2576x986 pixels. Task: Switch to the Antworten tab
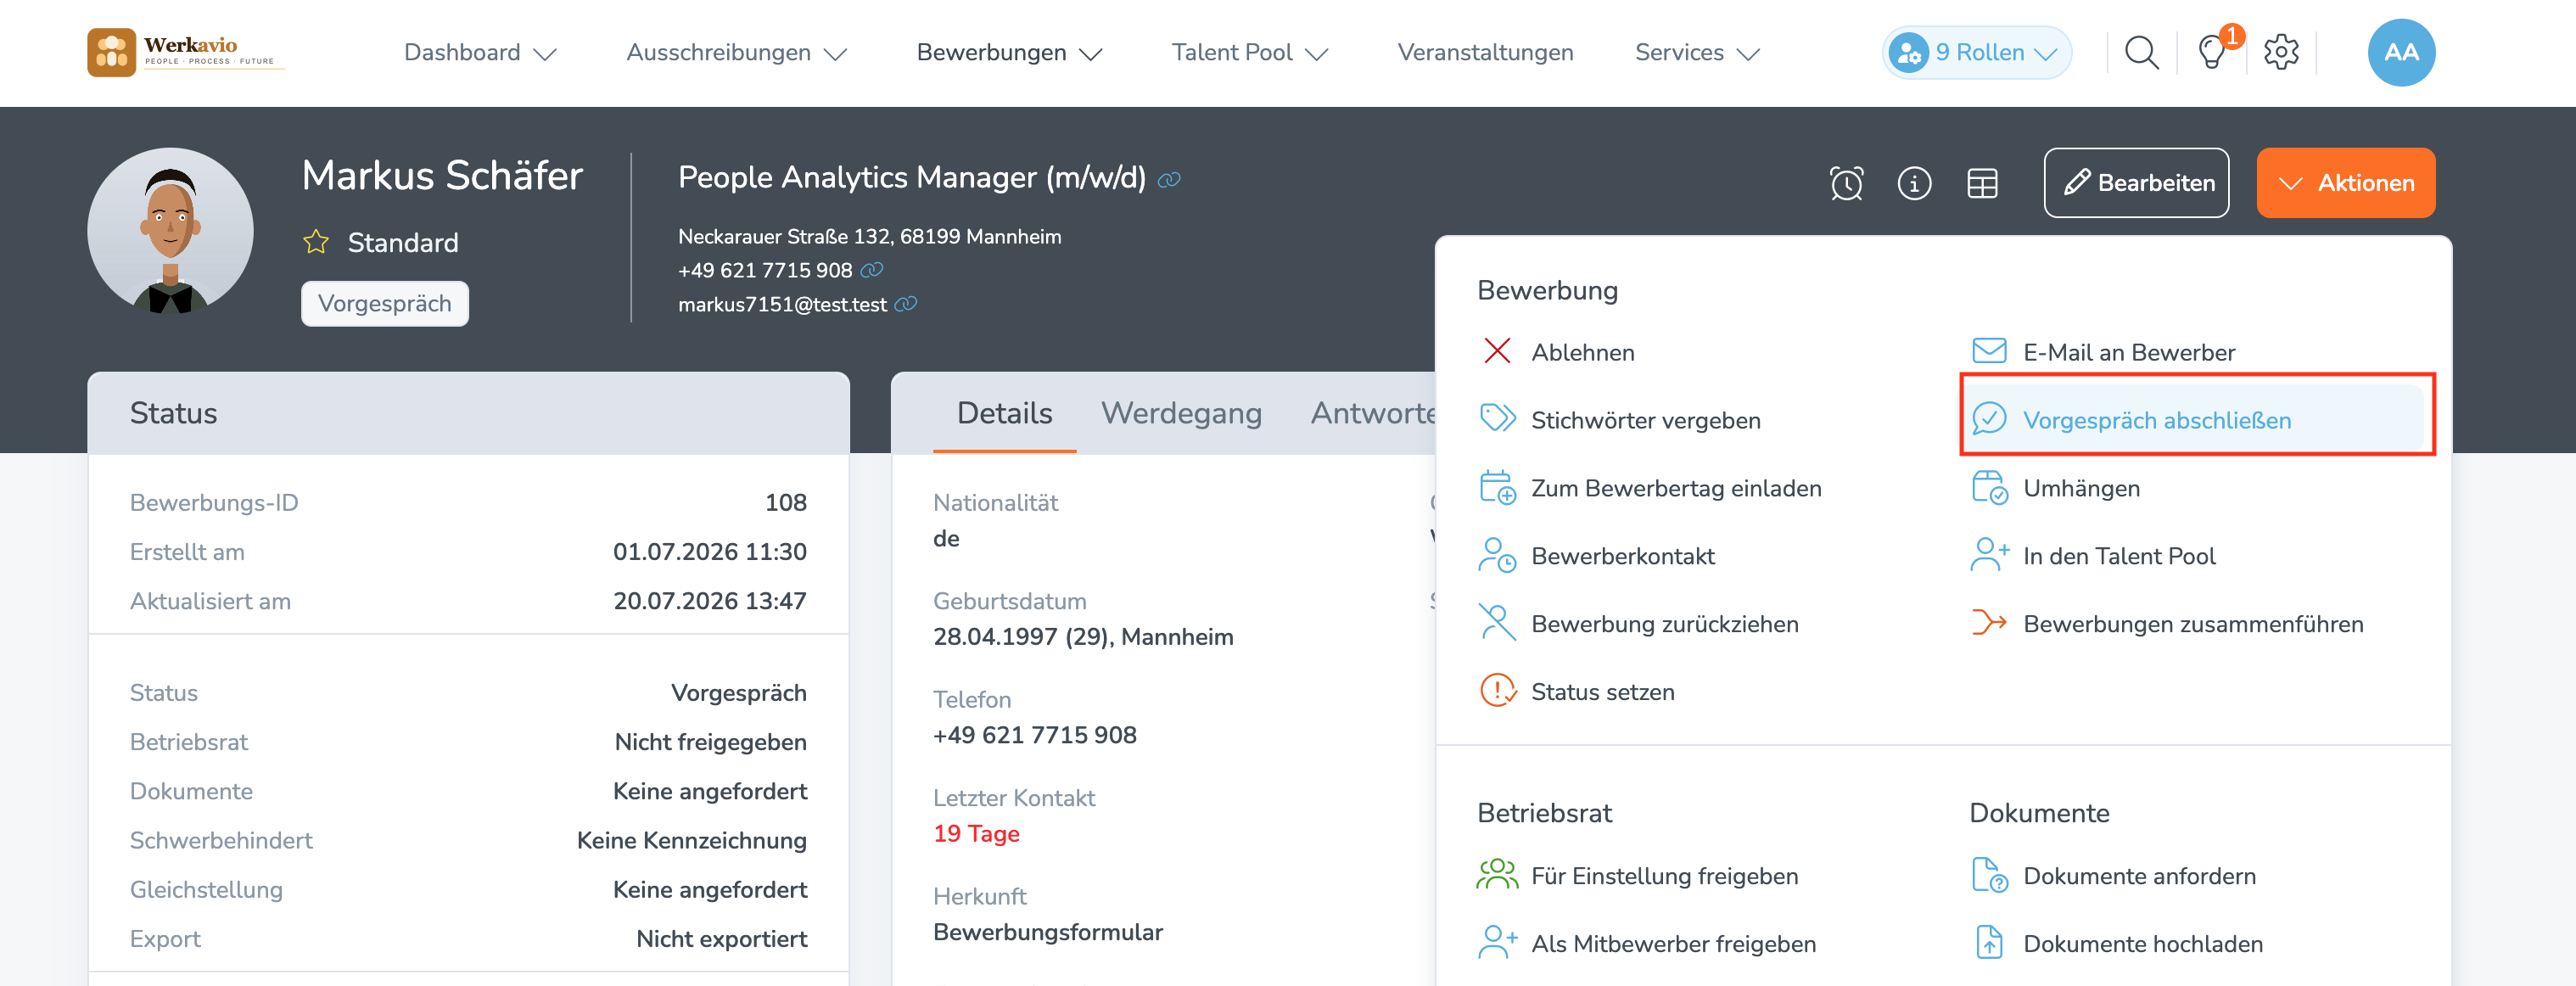click(x=1373, y=413)
